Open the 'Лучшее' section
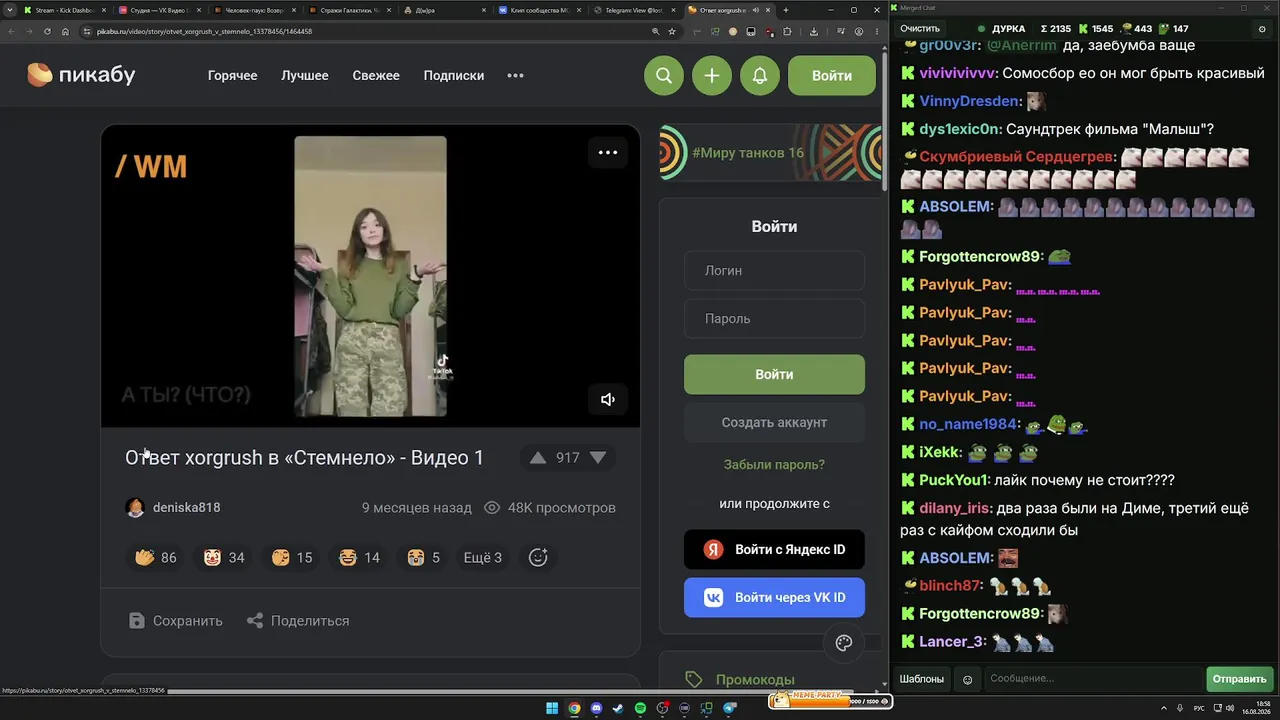The height and width of the screenshot is (720, 1280). 305,76
